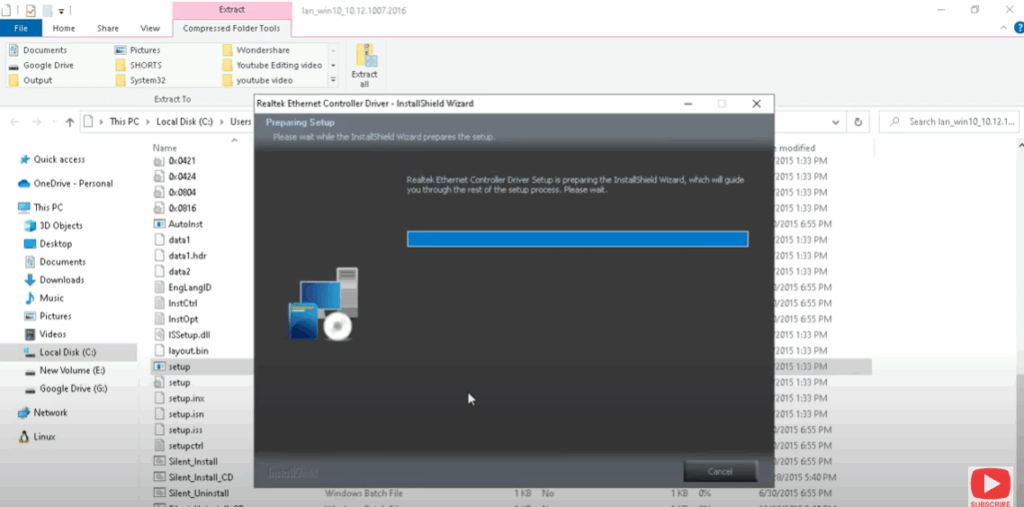1024x507 pixels.
Task: Click Local Disk (C:) in address bar
Action: coord(185,122)
